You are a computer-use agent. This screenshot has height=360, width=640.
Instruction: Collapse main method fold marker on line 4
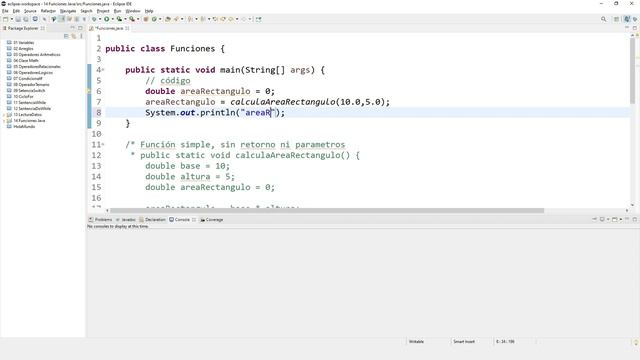[x=103, y=70]
